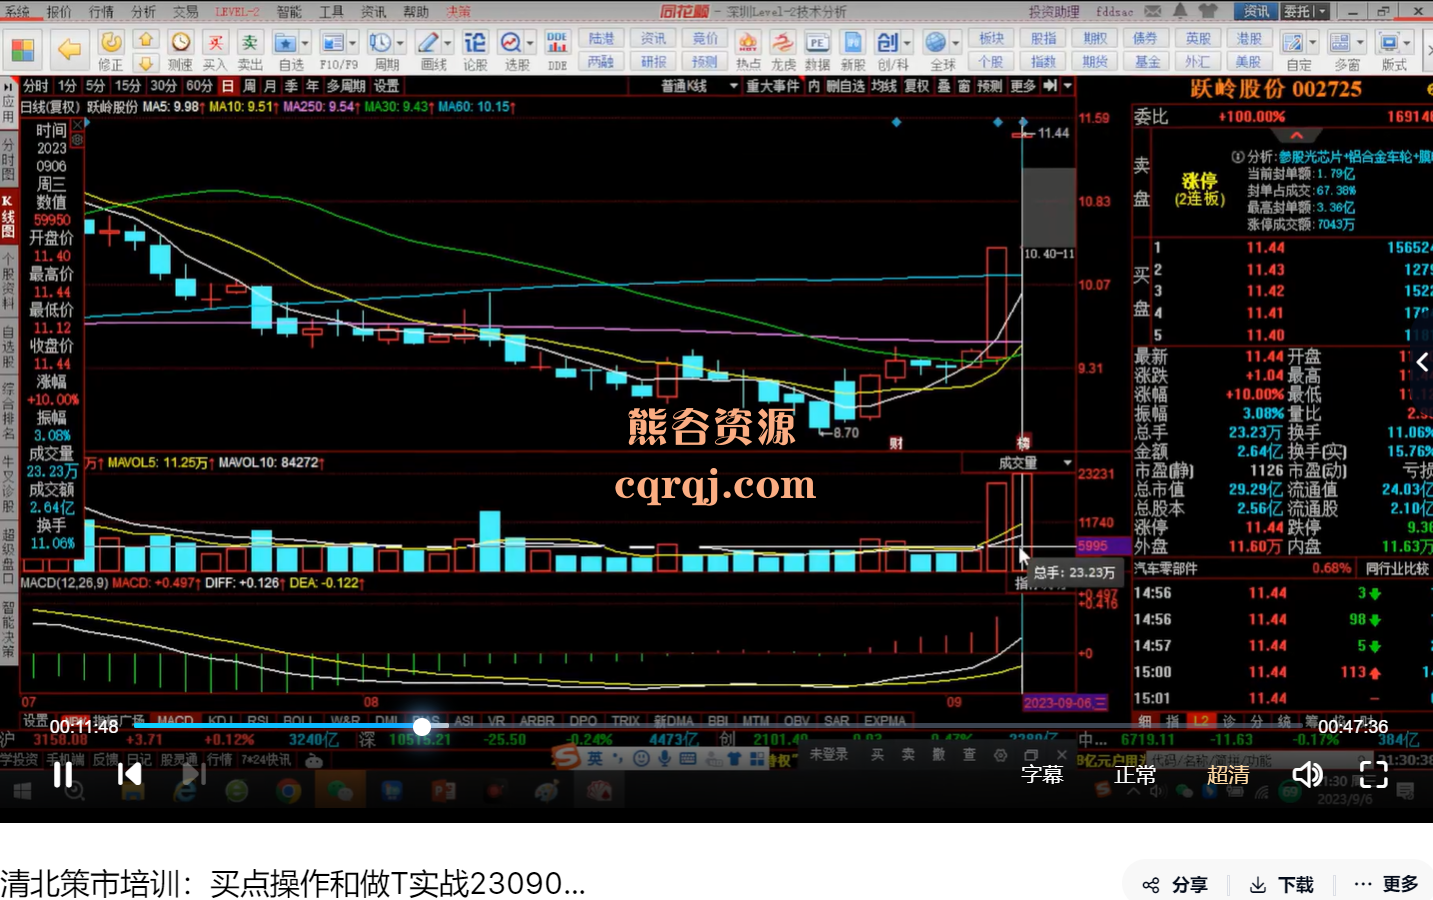The image size is (1433, 900).
Task: Open dropdown arrow next to 画线 icon
Action: pyautogui.click(x=448, y=43)
